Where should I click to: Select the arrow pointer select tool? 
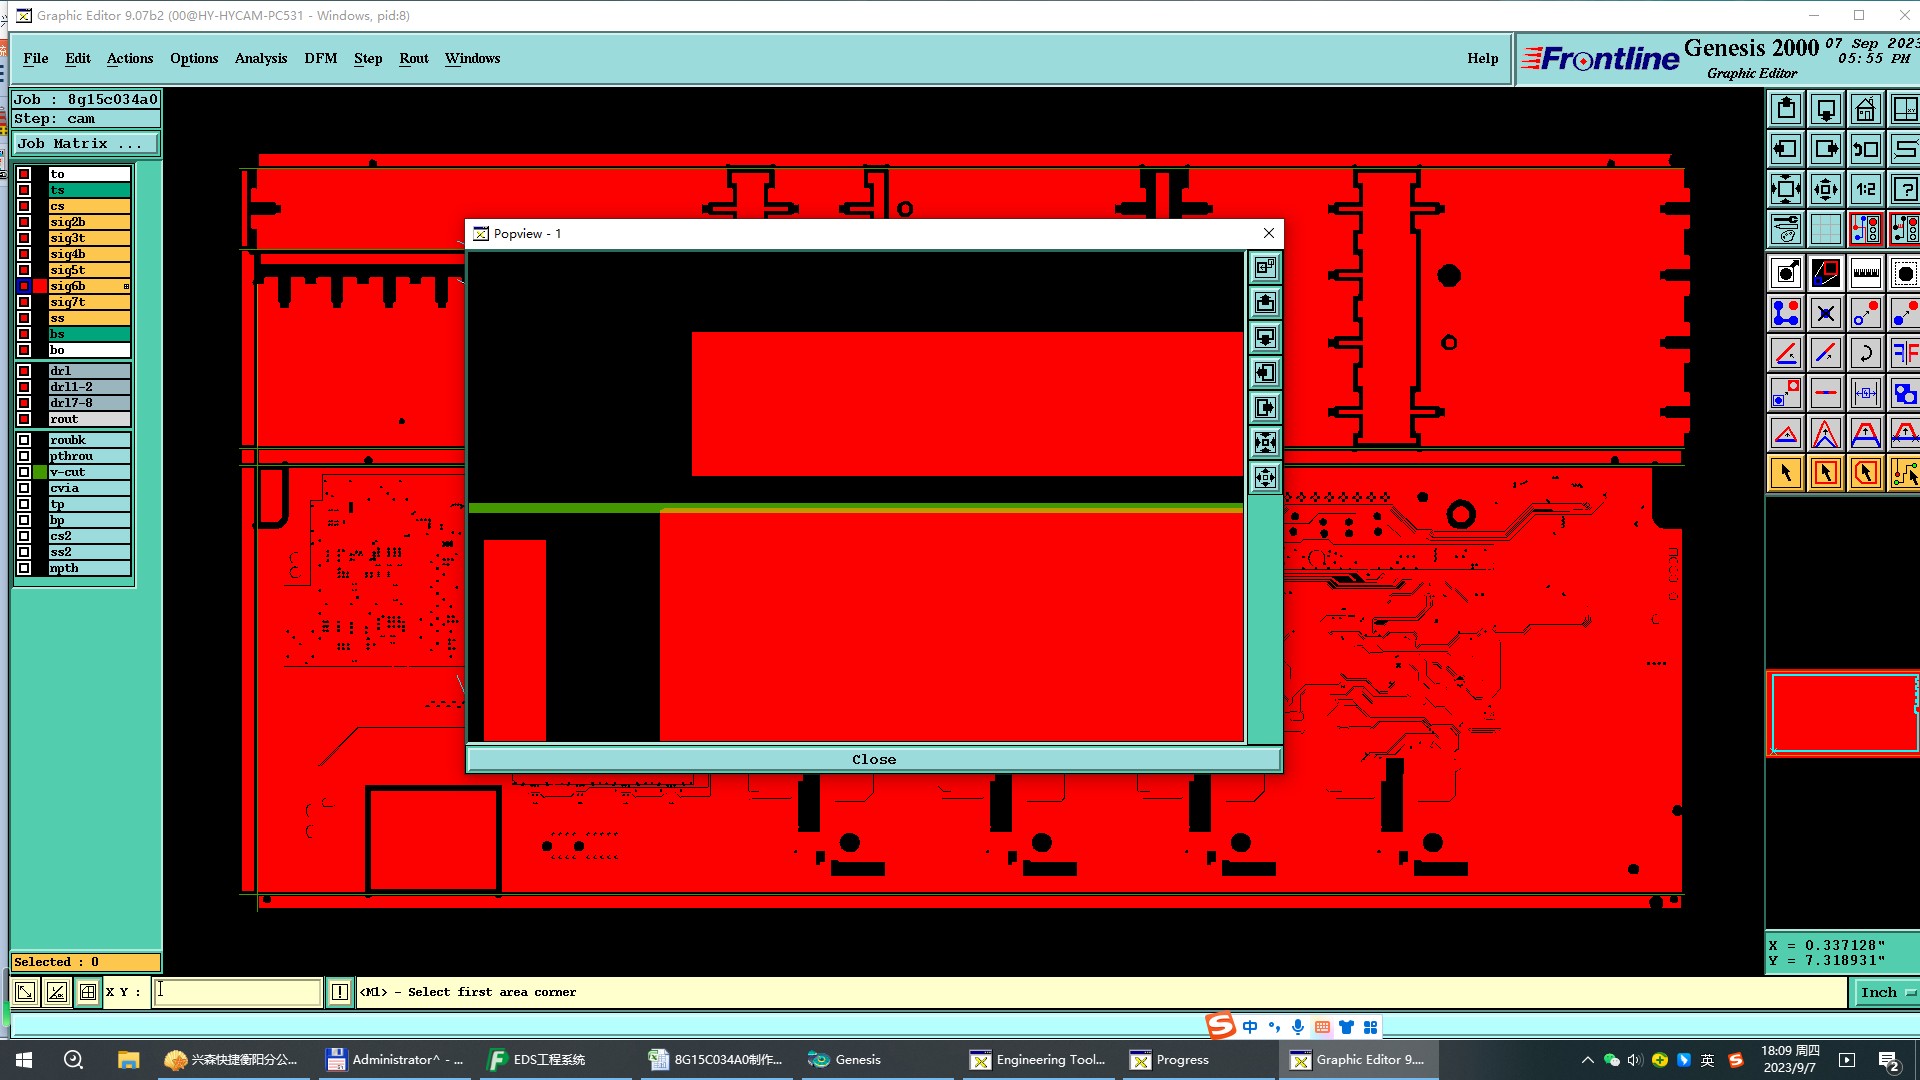(x=1785, y=473)
